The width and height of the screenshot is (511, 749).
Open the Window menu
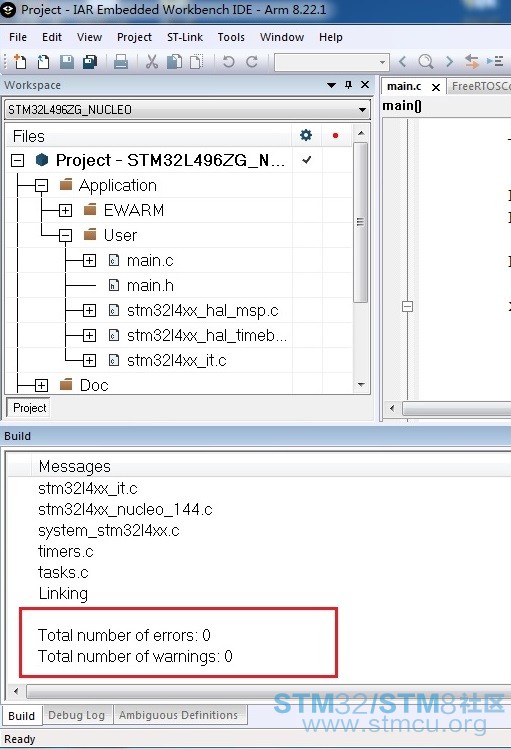[282, 37]
